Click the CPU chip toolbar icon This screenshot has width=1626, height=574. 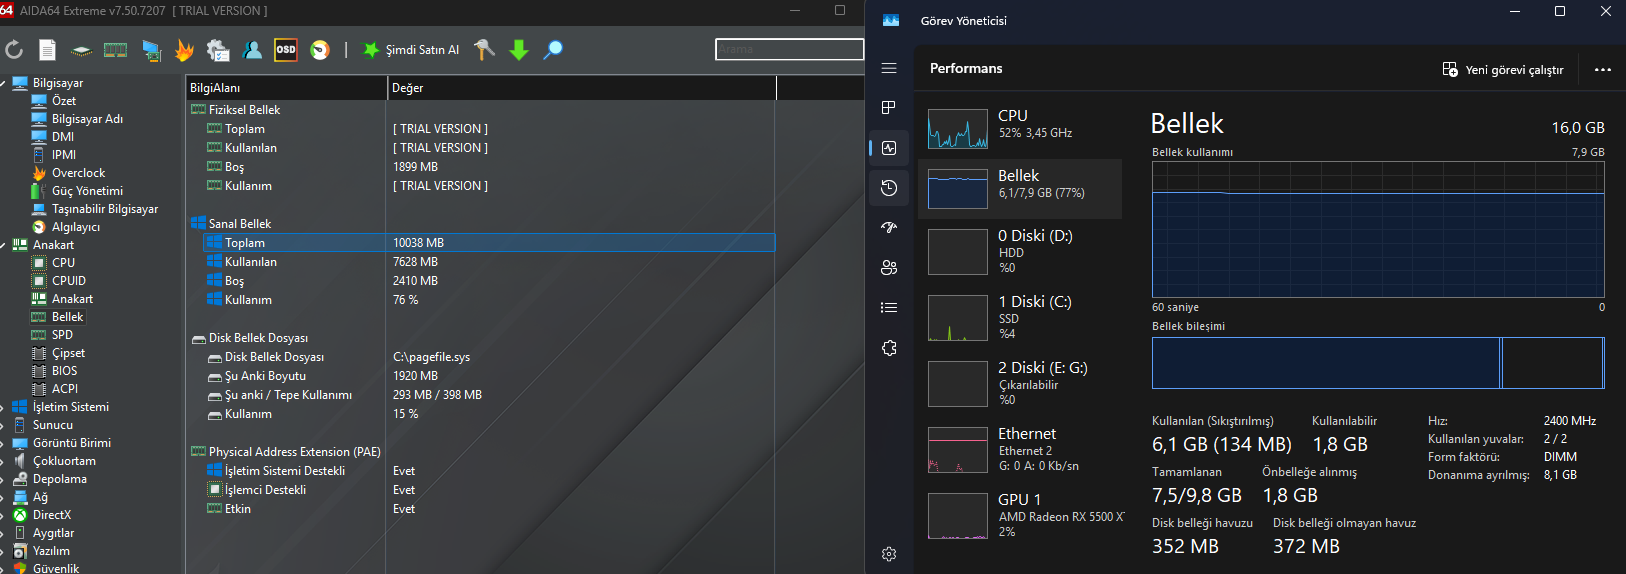click(81, 50)
